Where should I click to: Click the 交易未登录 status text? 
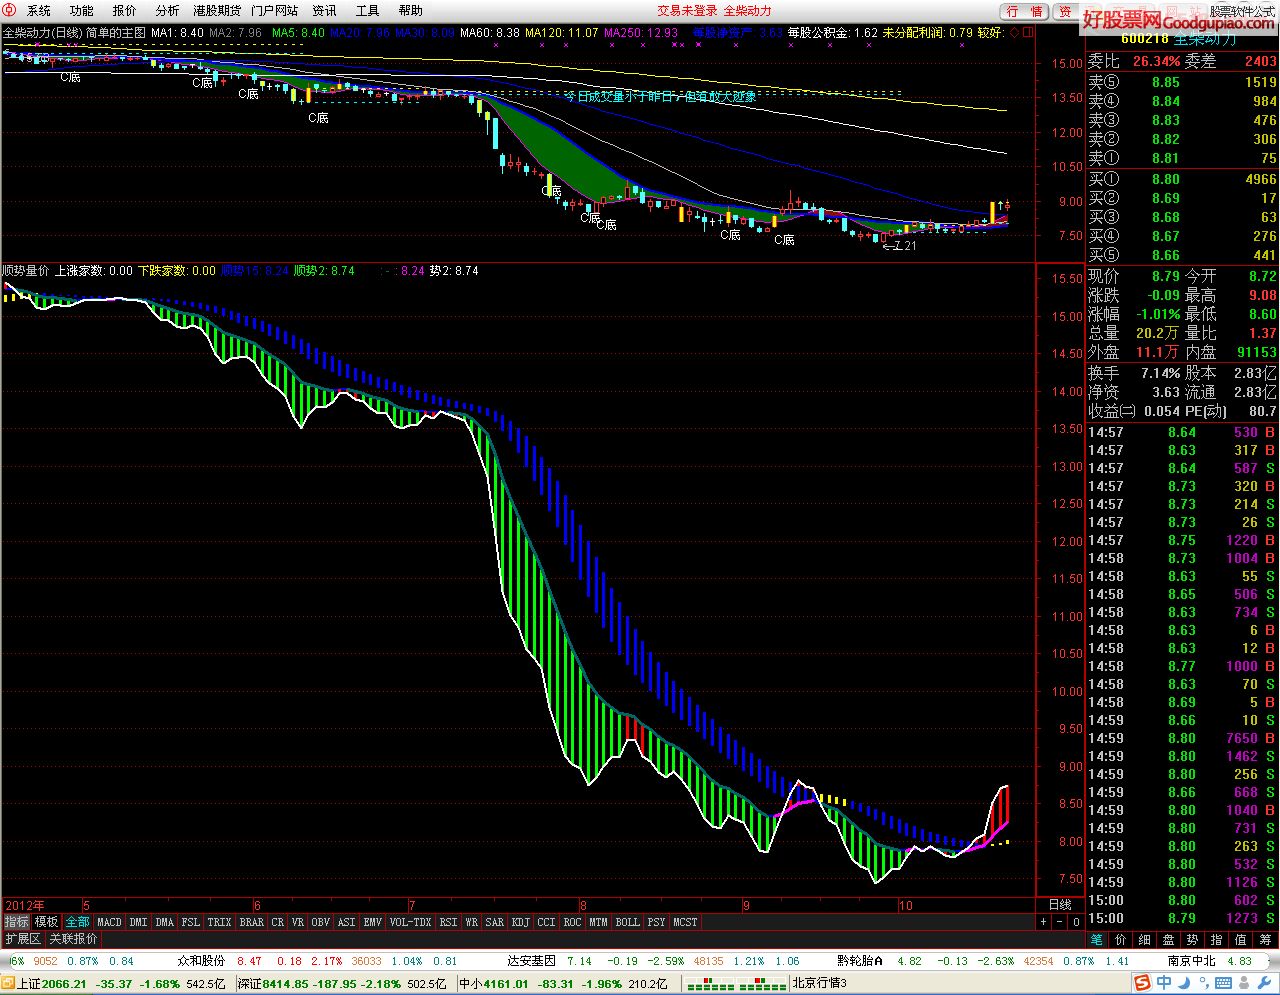687,10
